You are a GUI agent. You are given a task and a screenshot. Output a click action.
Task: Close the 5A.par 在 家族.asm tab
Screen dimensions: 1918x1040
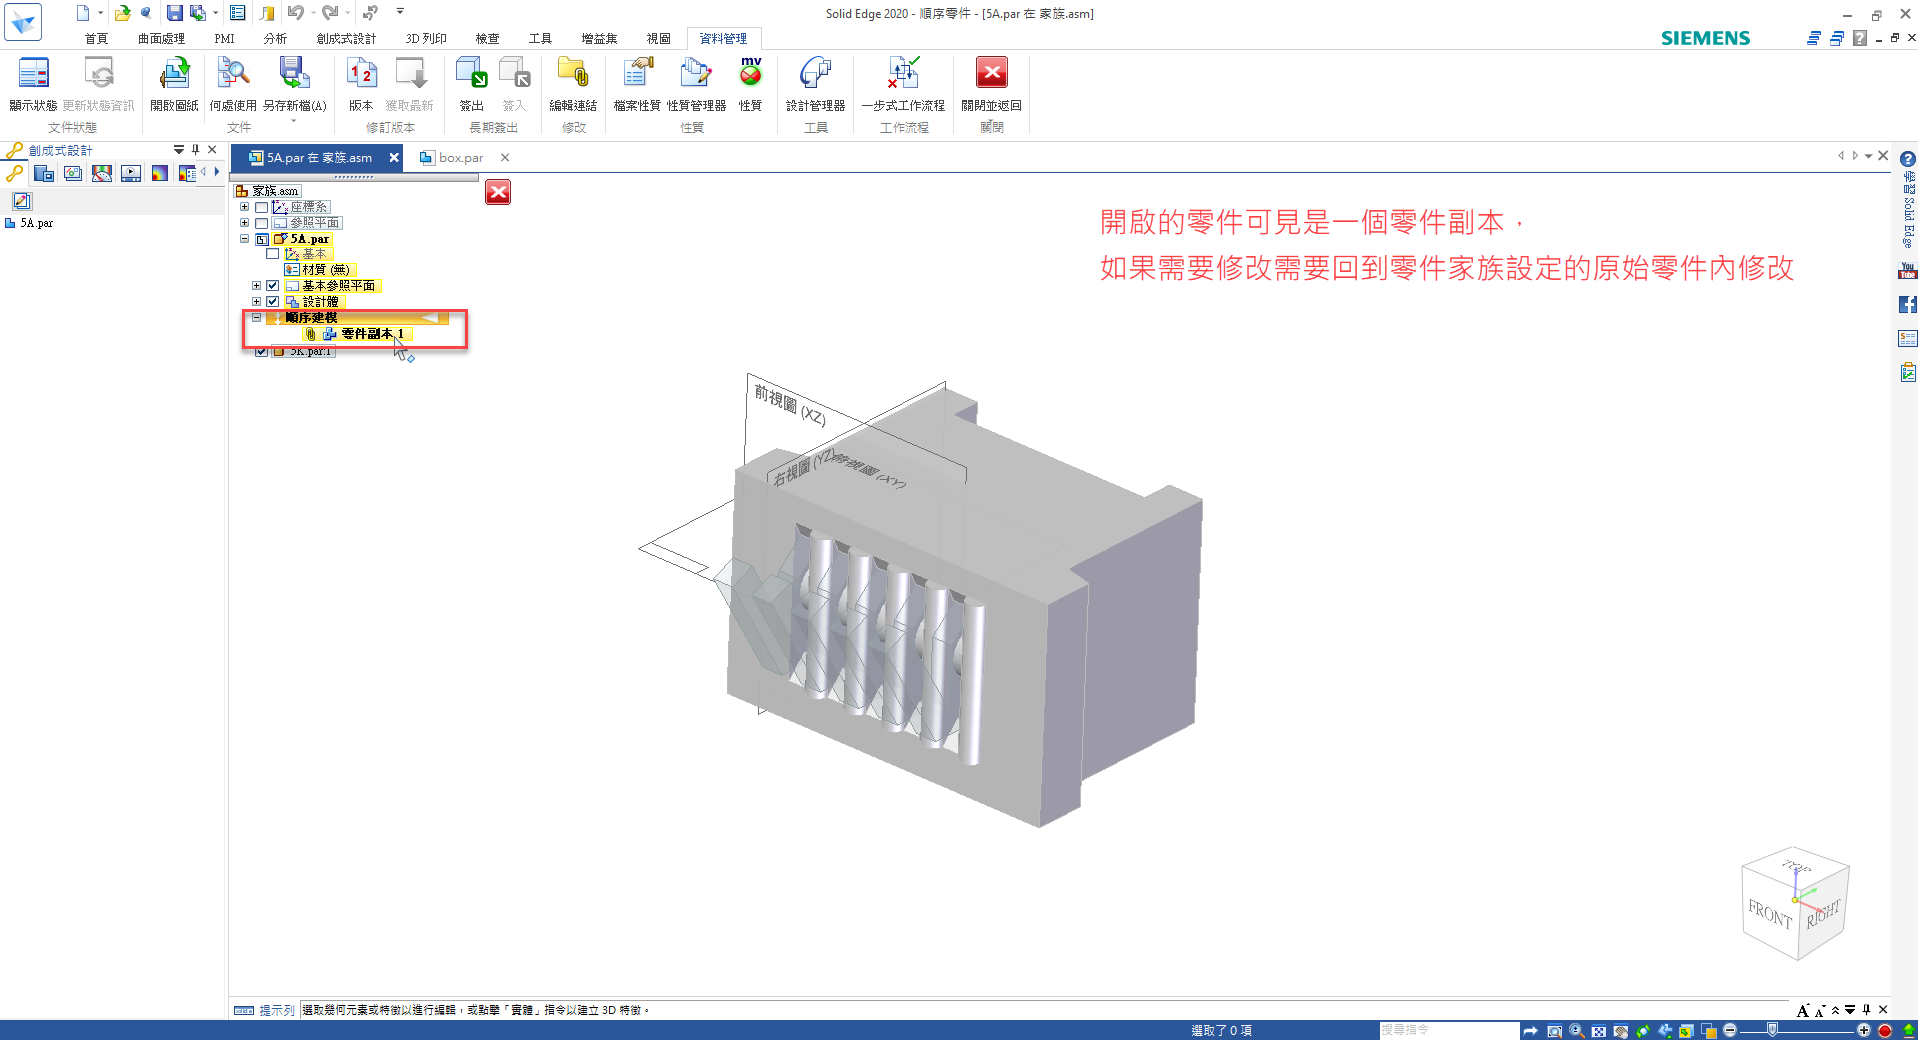pyautogui.click(x=394, y=158)
